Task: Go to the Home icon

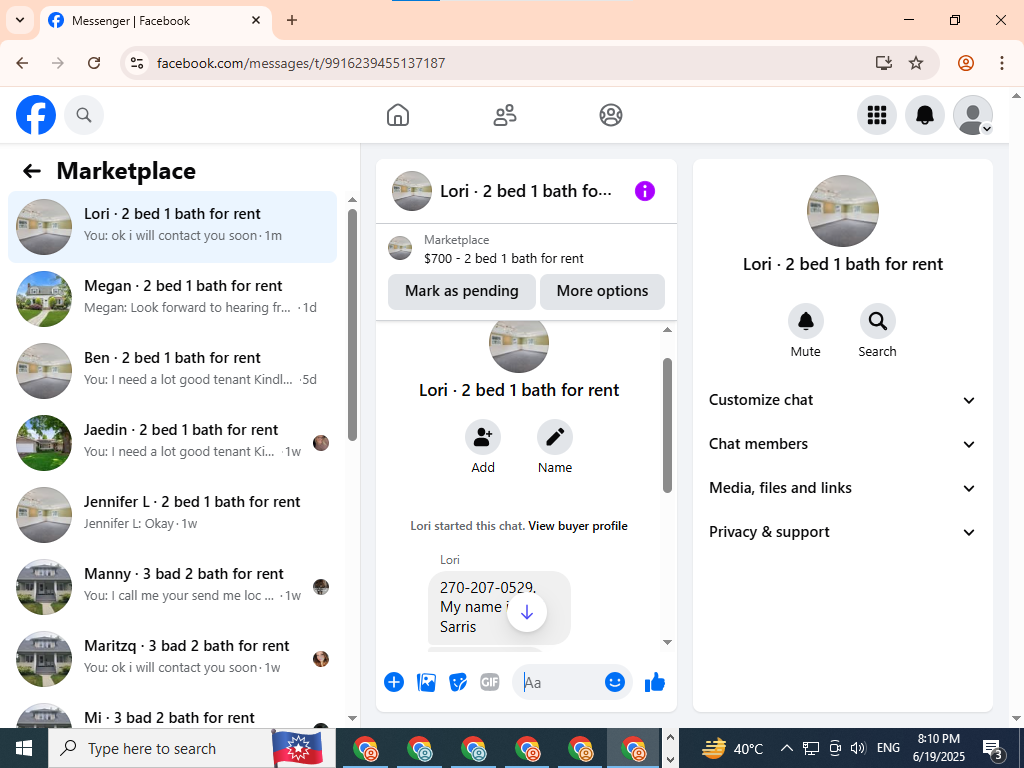Action: tap(398, 115)
